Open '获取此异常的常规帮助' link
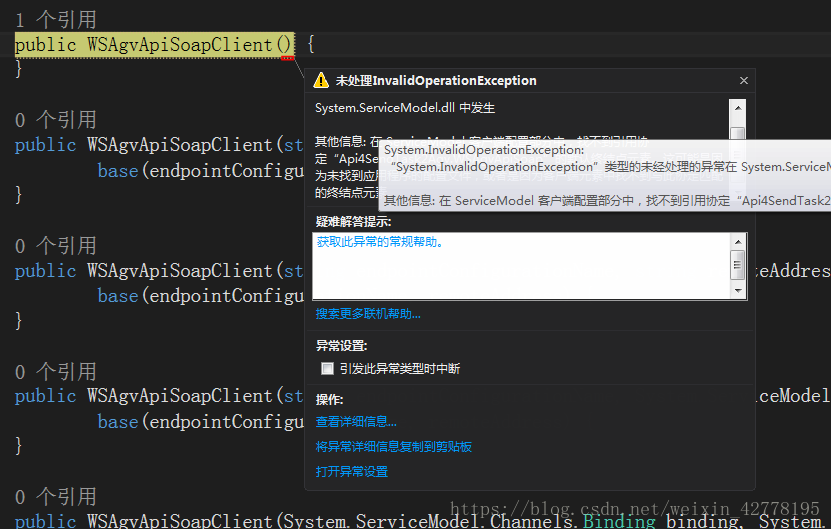Screen dimensions: 831x529 pos(379,242)
